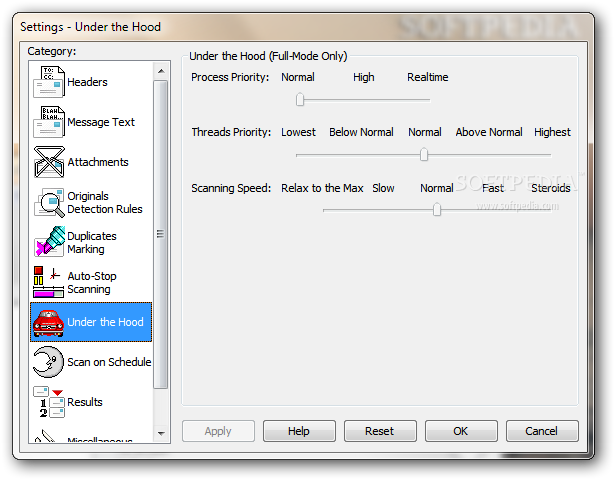Open the Headers category envelope icon

[x=49, y=82]
